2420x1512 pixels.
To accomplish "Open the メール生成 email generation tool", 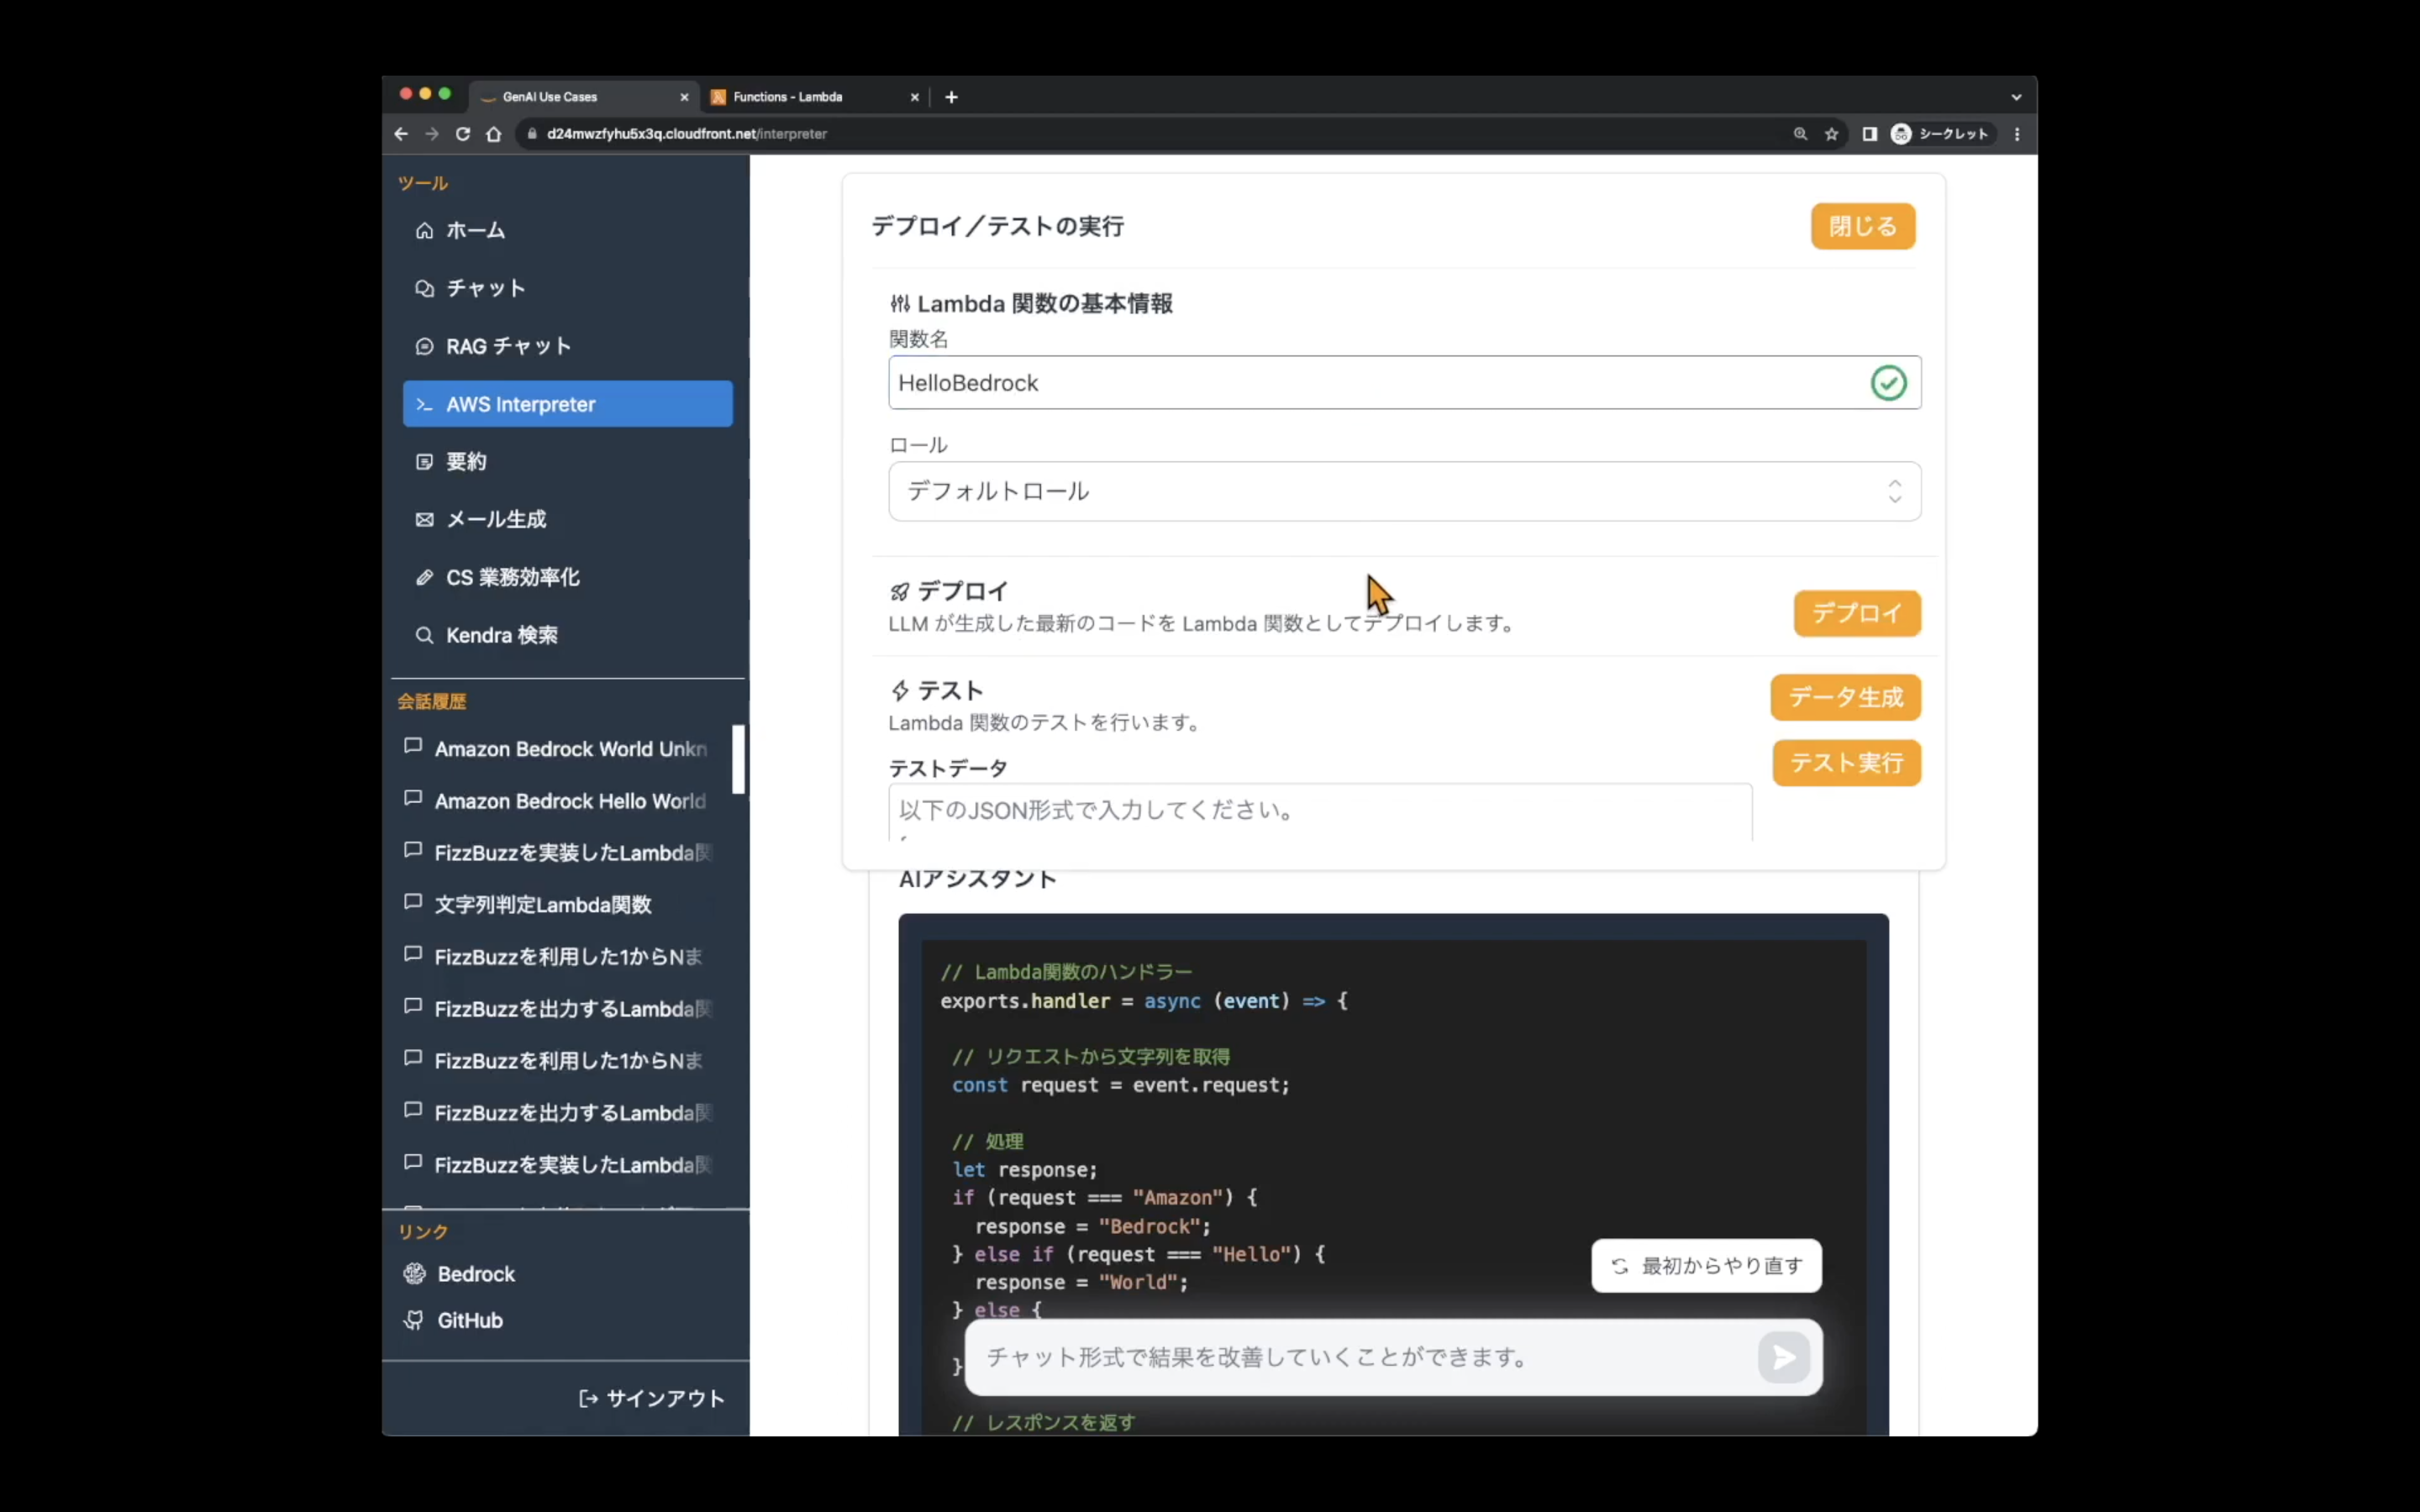I will [x=495, y=518].
